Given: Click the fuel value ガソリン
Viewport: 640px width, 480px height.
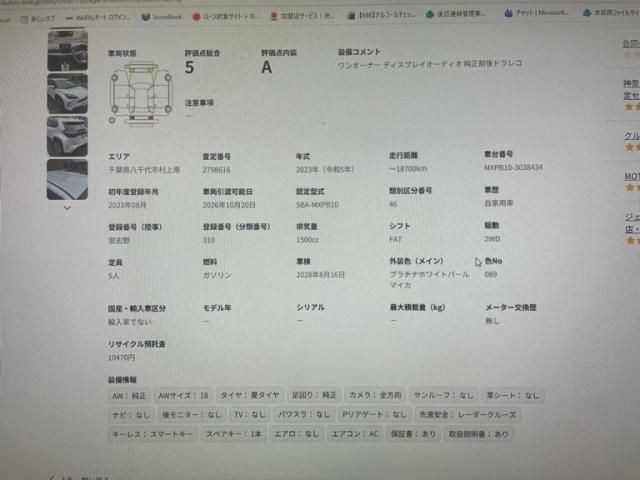Looking at the screenshot, I should pos(217,276).
